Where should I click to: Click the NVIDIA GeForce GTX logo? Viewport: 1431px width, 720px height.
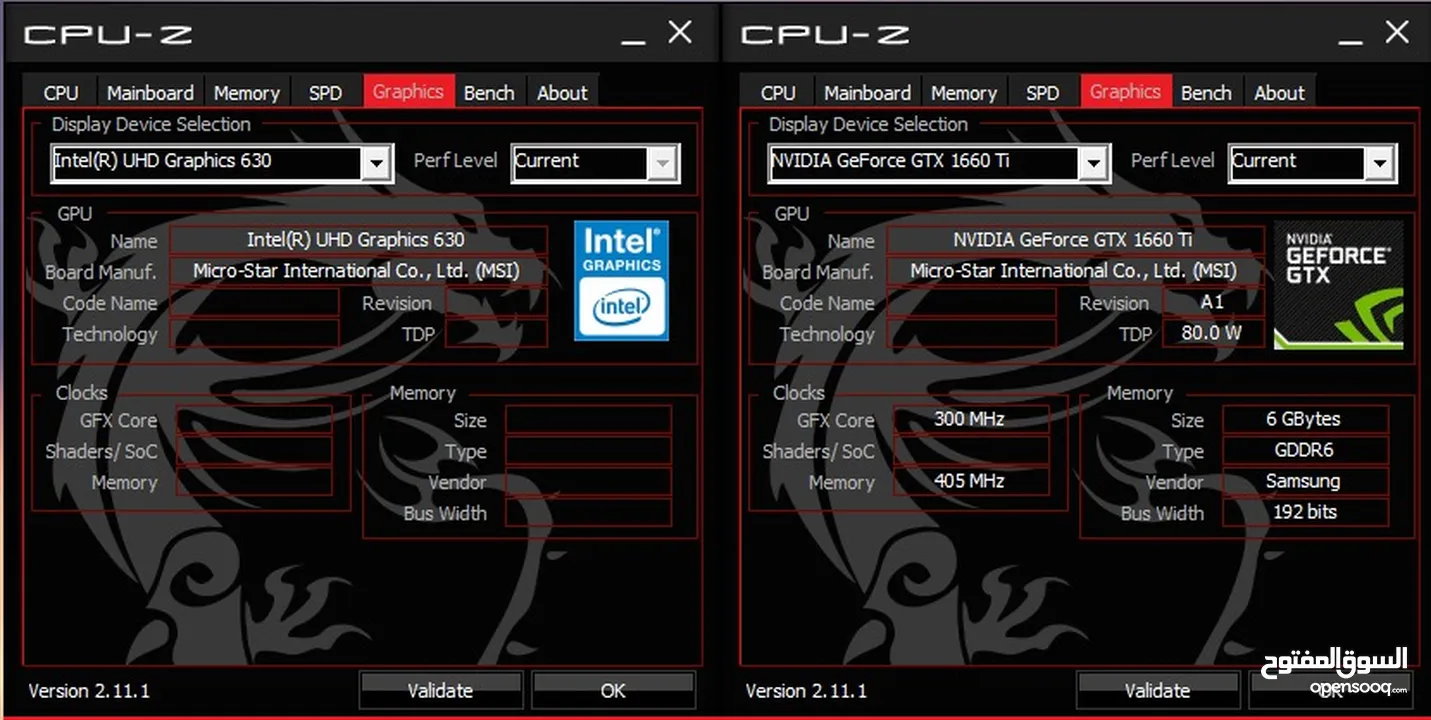pyautogui.click(x=1338, y=285)
